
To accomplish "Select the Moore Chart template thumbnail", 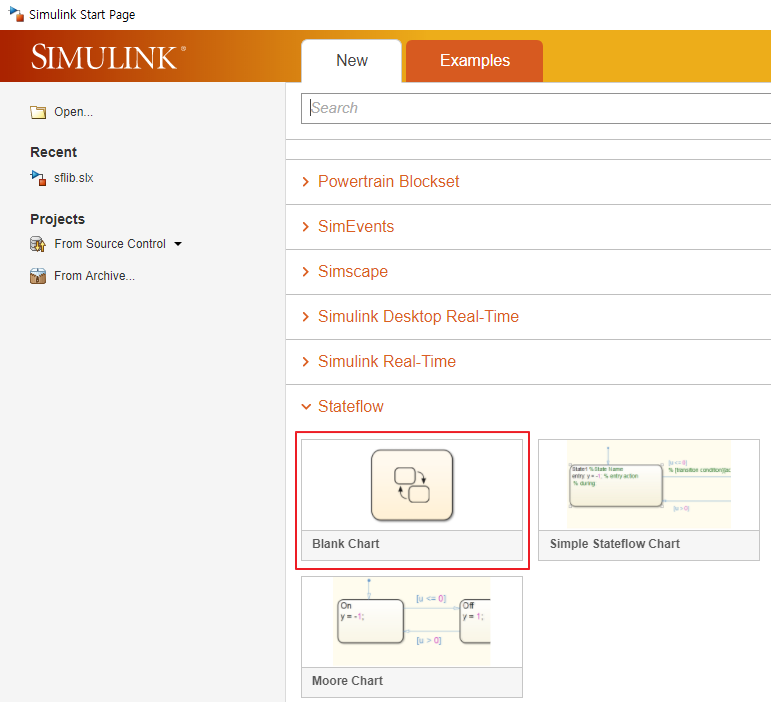I will (x=412, y=622).
